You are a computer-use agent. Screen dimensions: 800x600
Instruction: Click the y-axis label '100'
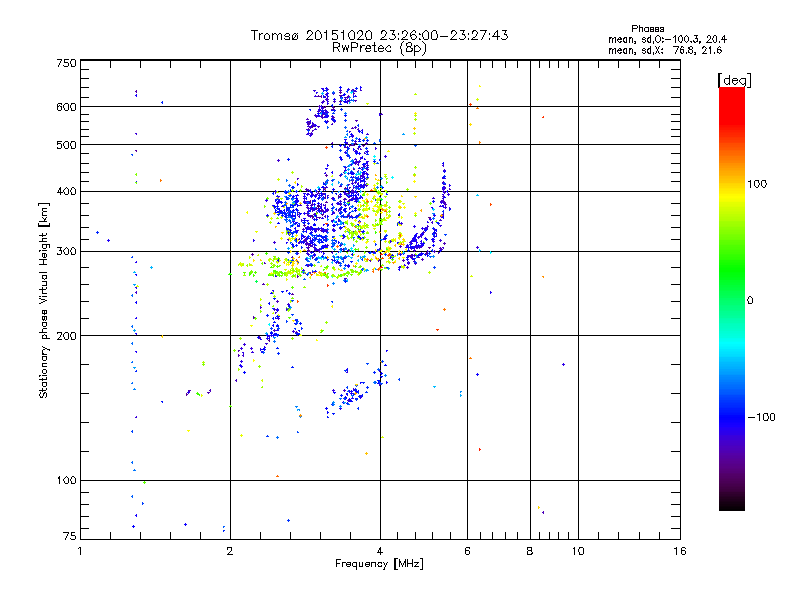tap(67, 481)
